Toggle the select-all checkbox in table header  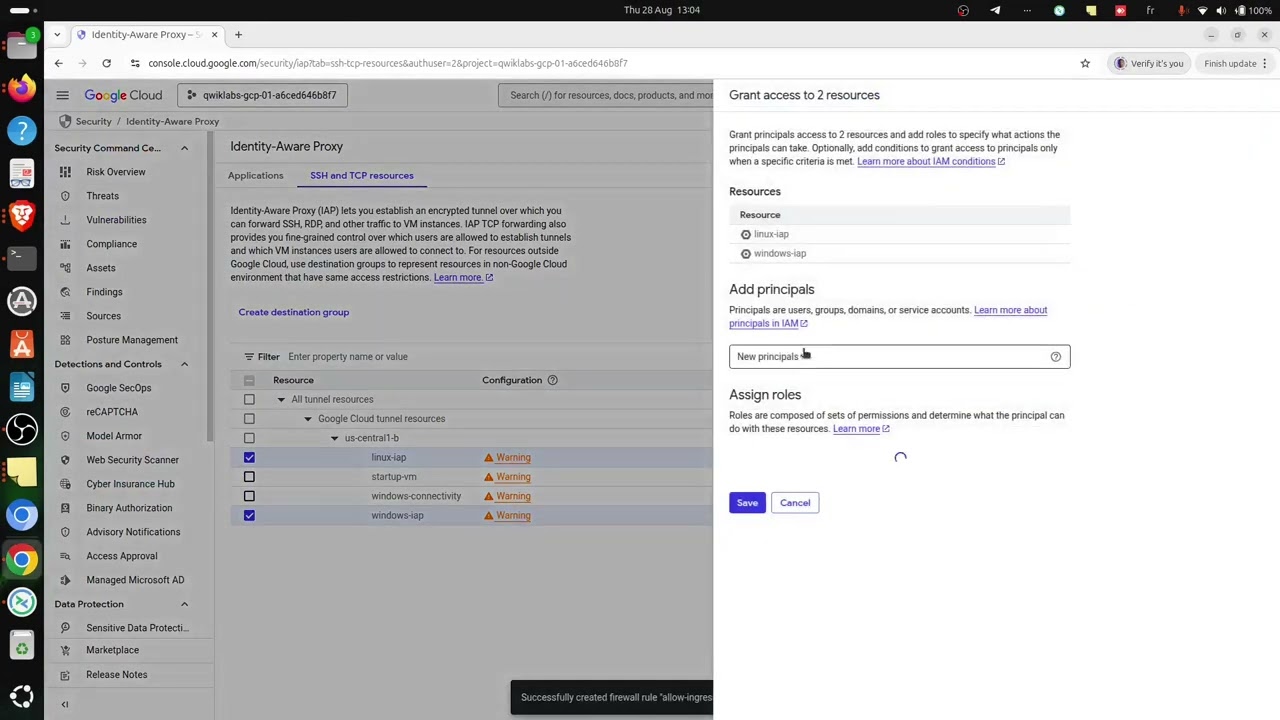coord(249,380)
